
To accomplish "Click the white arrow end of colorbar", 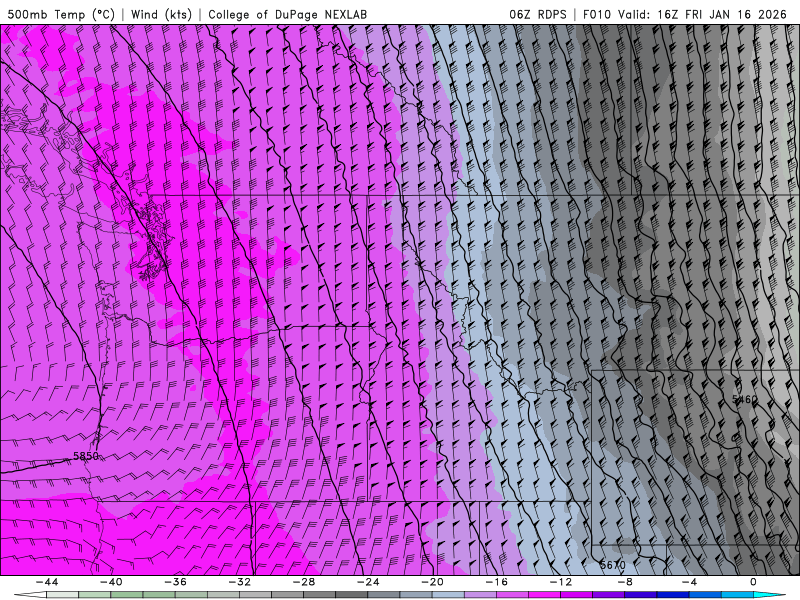I will click(30, 595).
